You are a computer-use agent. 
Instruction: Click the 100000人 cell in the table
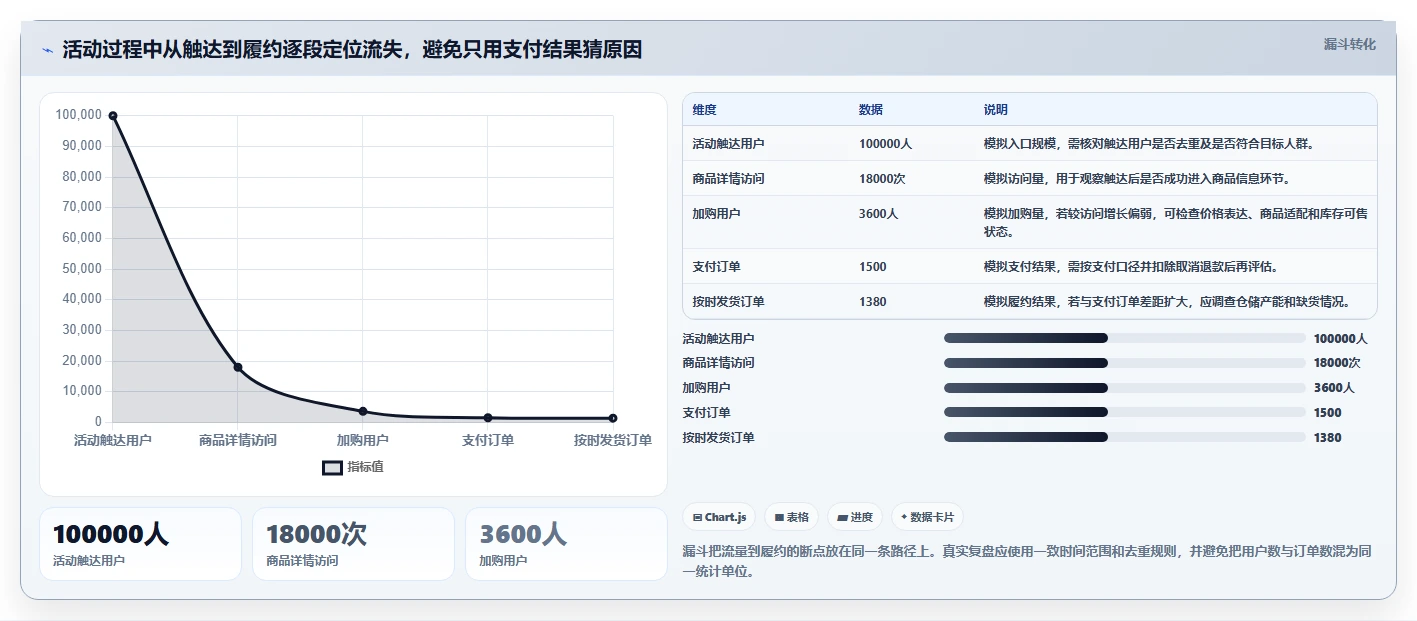point(885,144)
